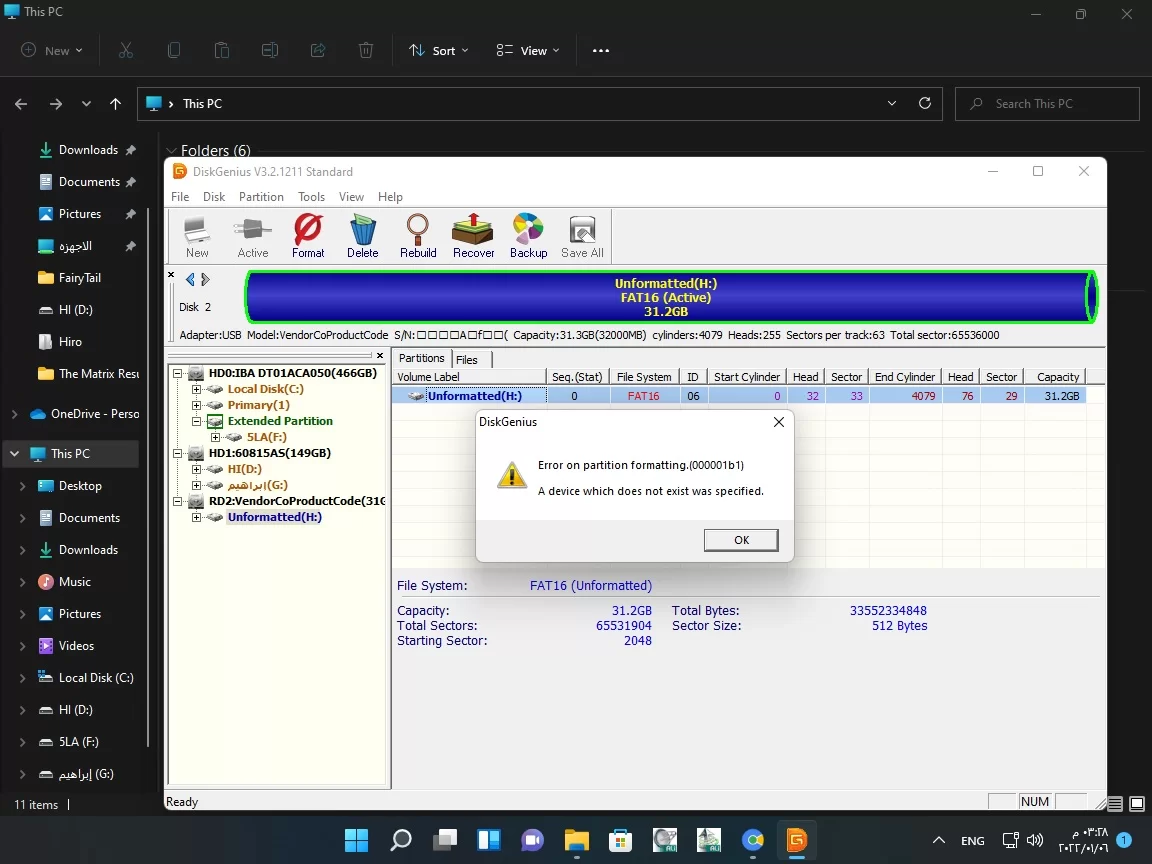Viewport: 1152px width, 864px height.
Task: Open the Tools menu
Action: click(x=311, y=197)
